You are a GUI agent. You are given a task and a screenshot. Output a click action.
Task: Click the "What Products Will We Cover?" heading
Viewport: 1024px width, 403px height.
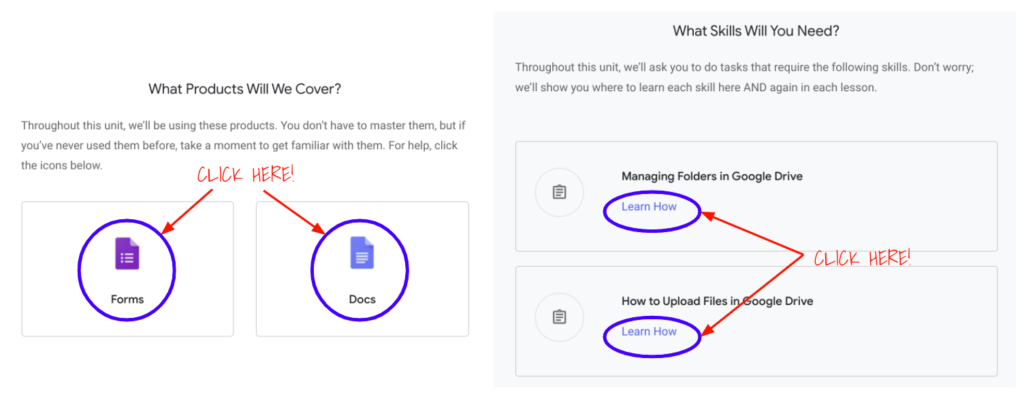(x=245, y=89)
